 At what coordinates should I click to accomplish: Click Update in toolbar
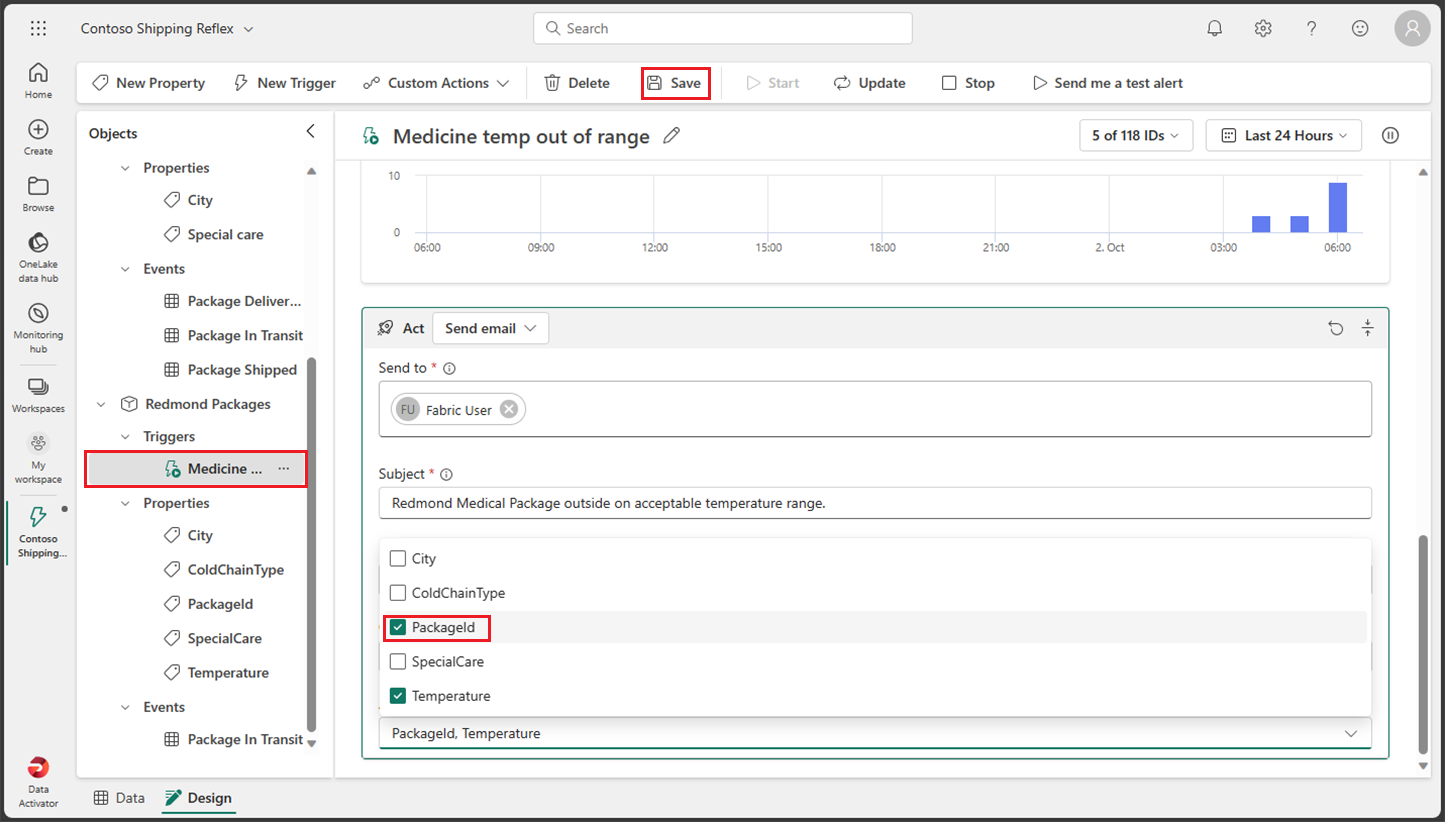tap(869, 83)
